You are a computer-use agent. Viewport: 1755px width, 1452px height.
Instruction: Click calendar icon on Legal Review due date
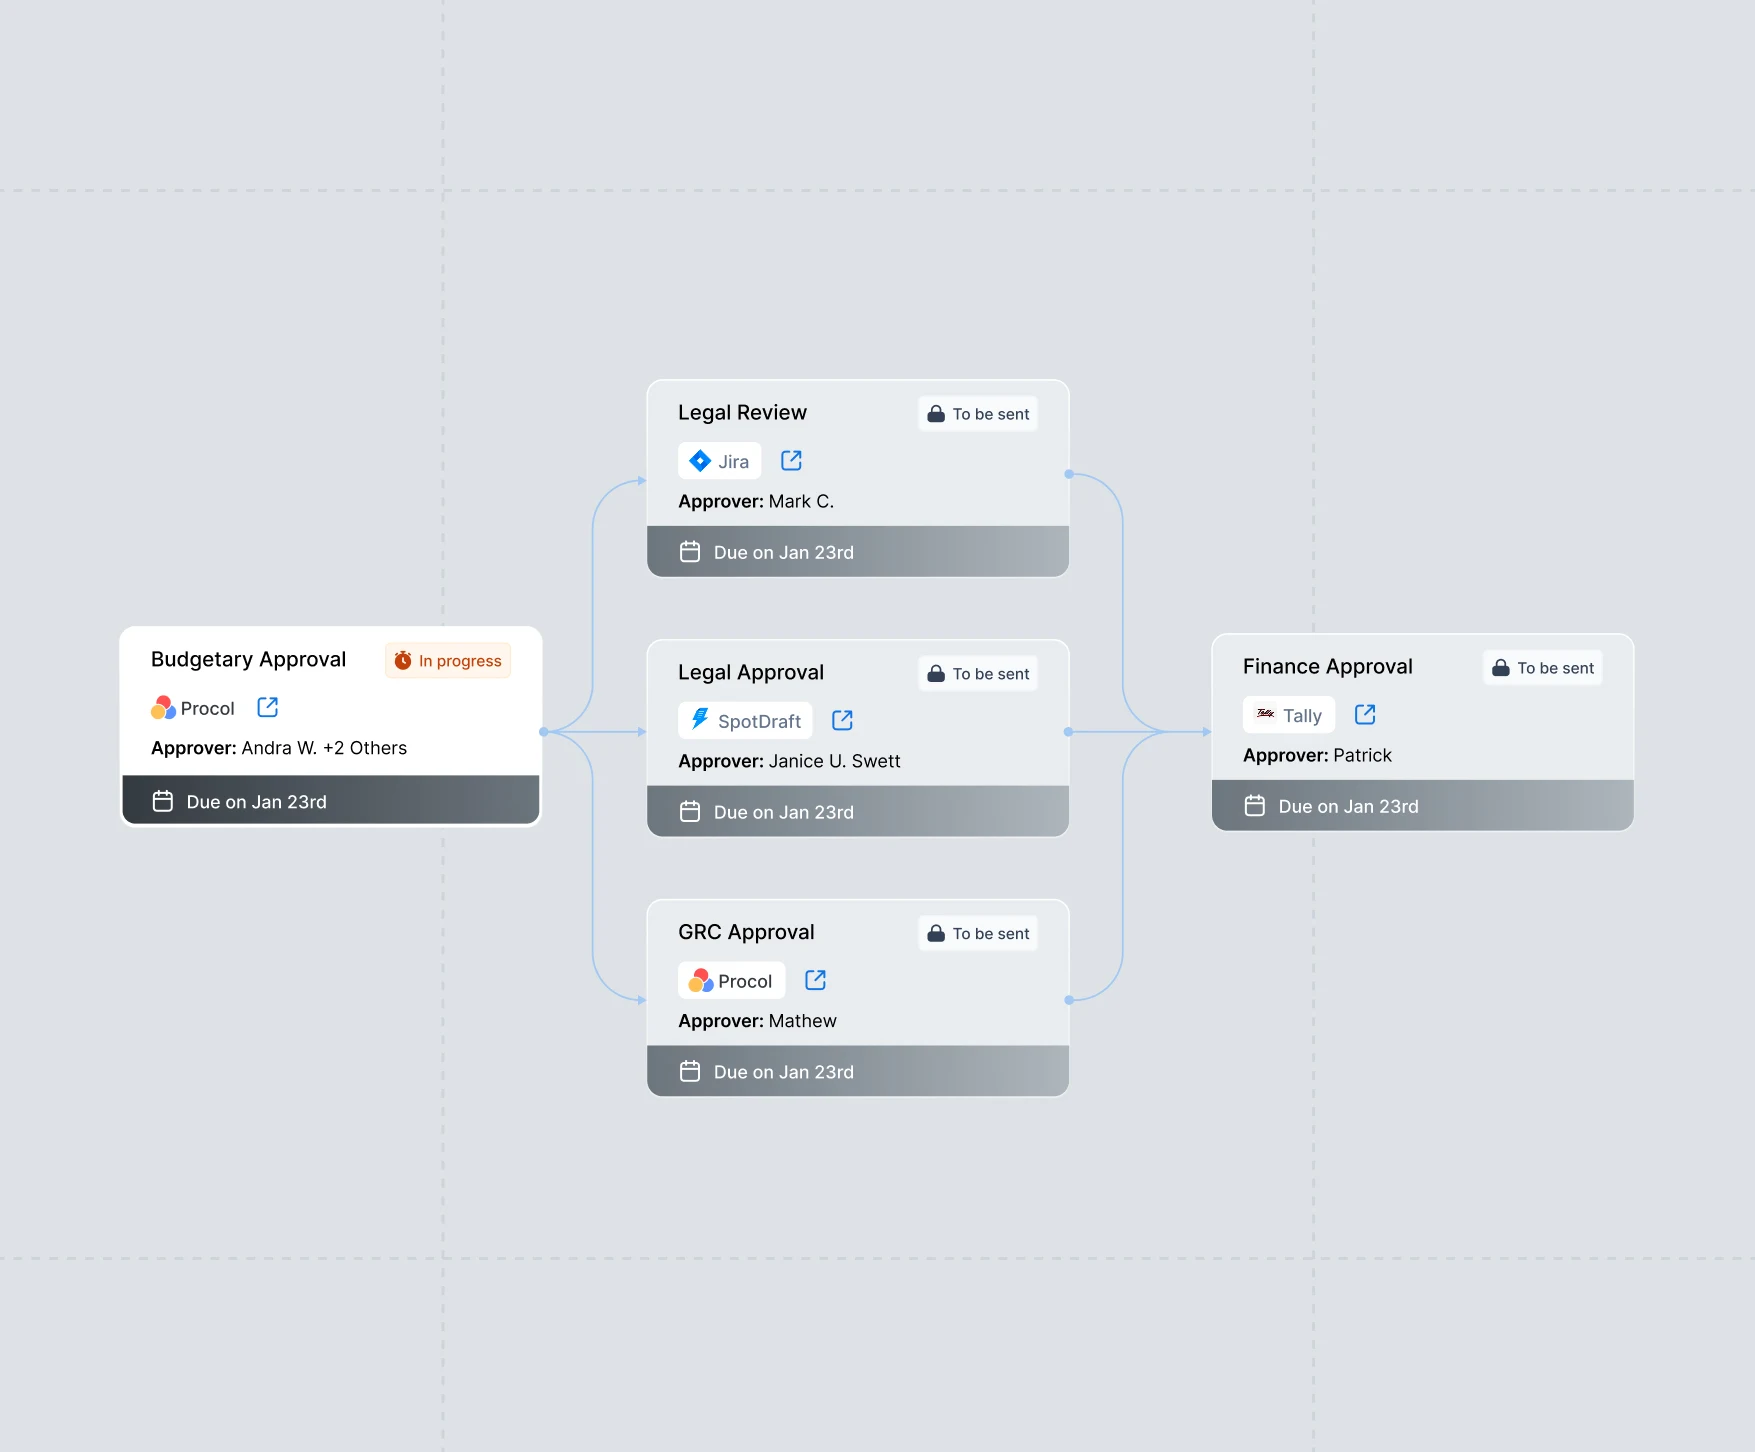pos(690,552)
